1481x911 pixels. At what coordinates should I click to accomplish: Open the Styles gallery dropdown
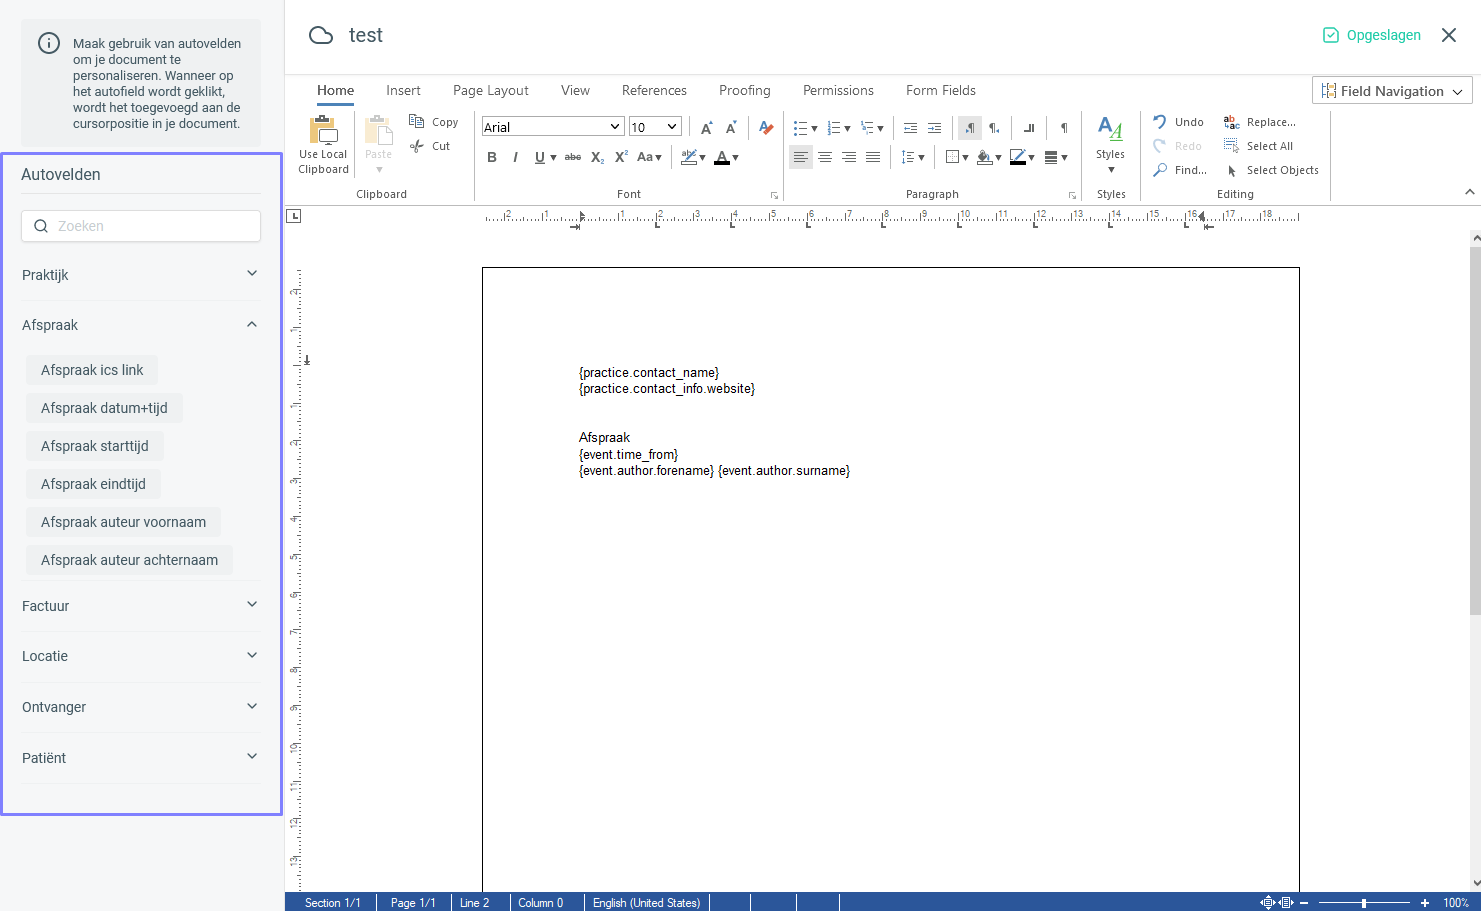pyautogui.click(x=1110, y=144)
